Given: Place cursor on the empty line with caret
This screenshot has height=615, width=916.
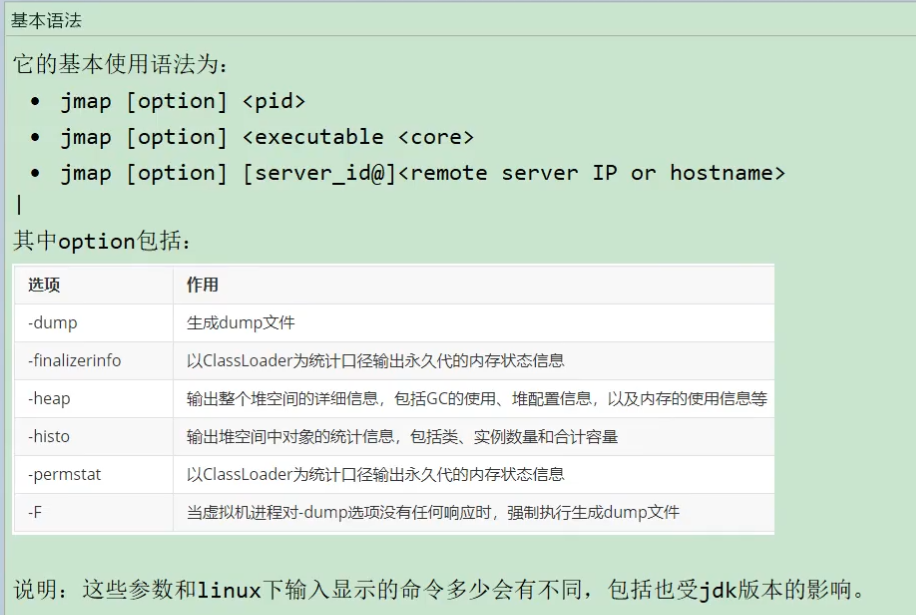Looking at the screenshot, I should click(x=19, y=205).
